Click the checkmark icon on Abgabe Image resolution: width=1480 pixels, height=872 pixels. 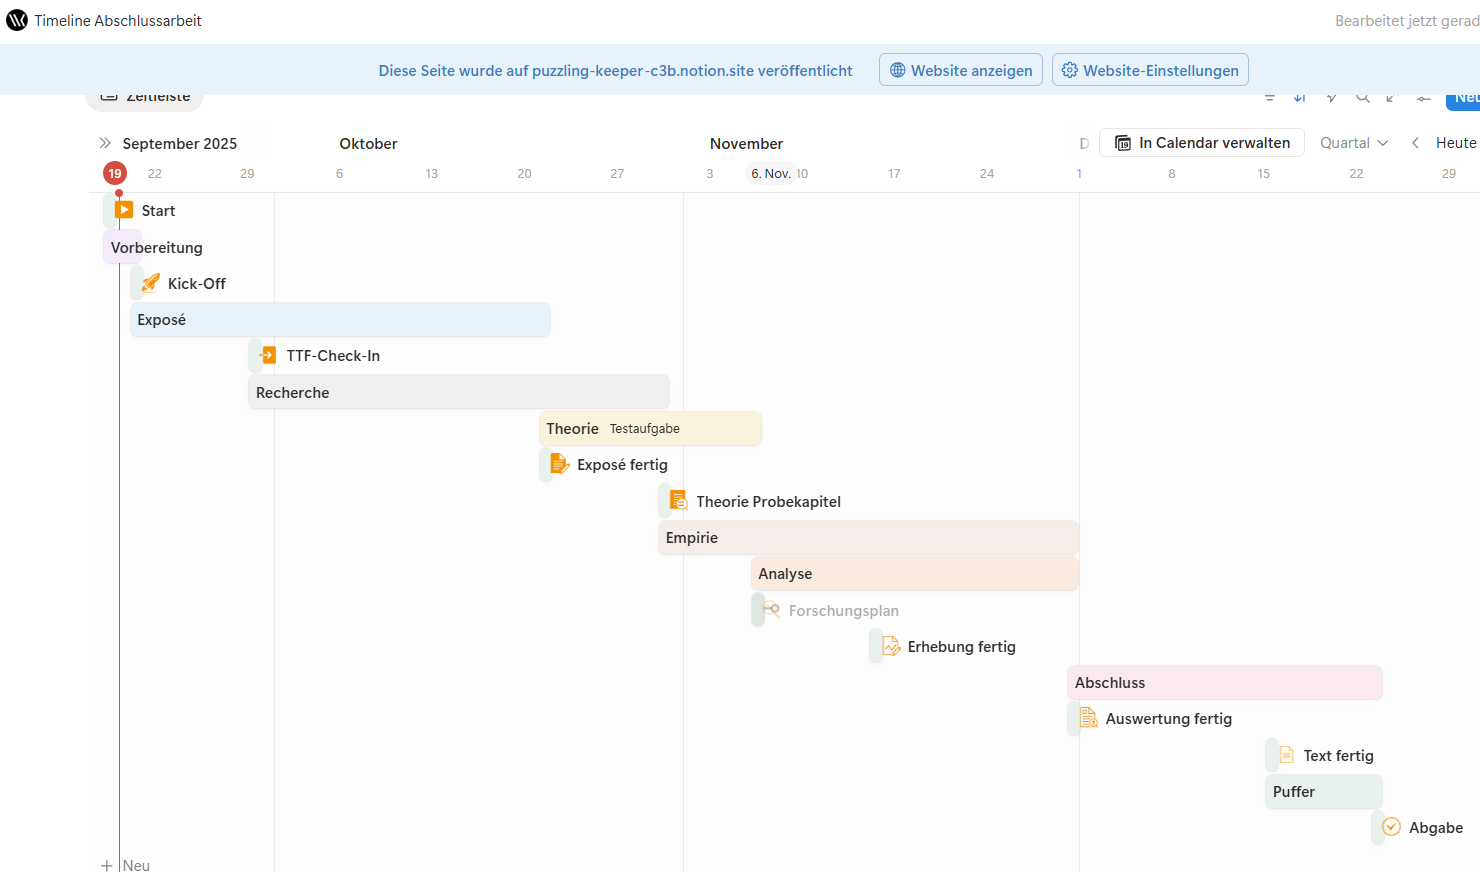point(1391,827)
